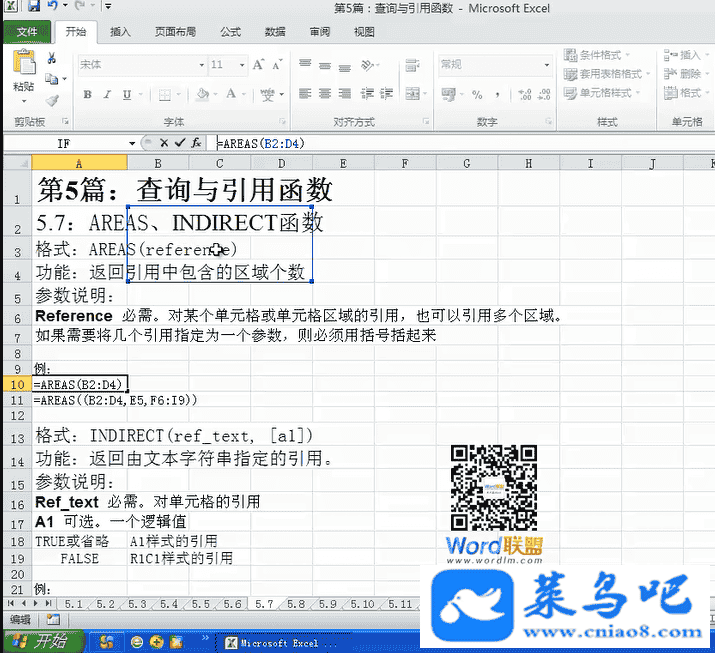Toggle Bold formatting
Viewport: 715px width, 653px height.
87,95
